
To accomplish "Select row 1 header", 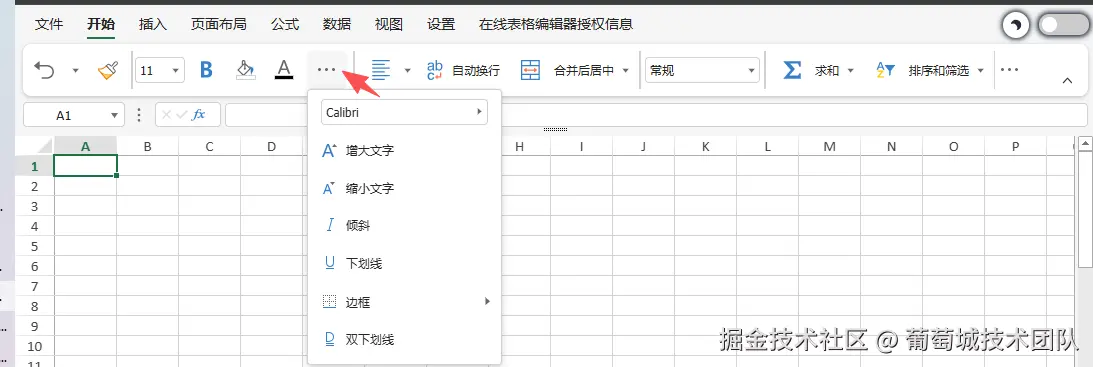I will (x=35, y=166).
